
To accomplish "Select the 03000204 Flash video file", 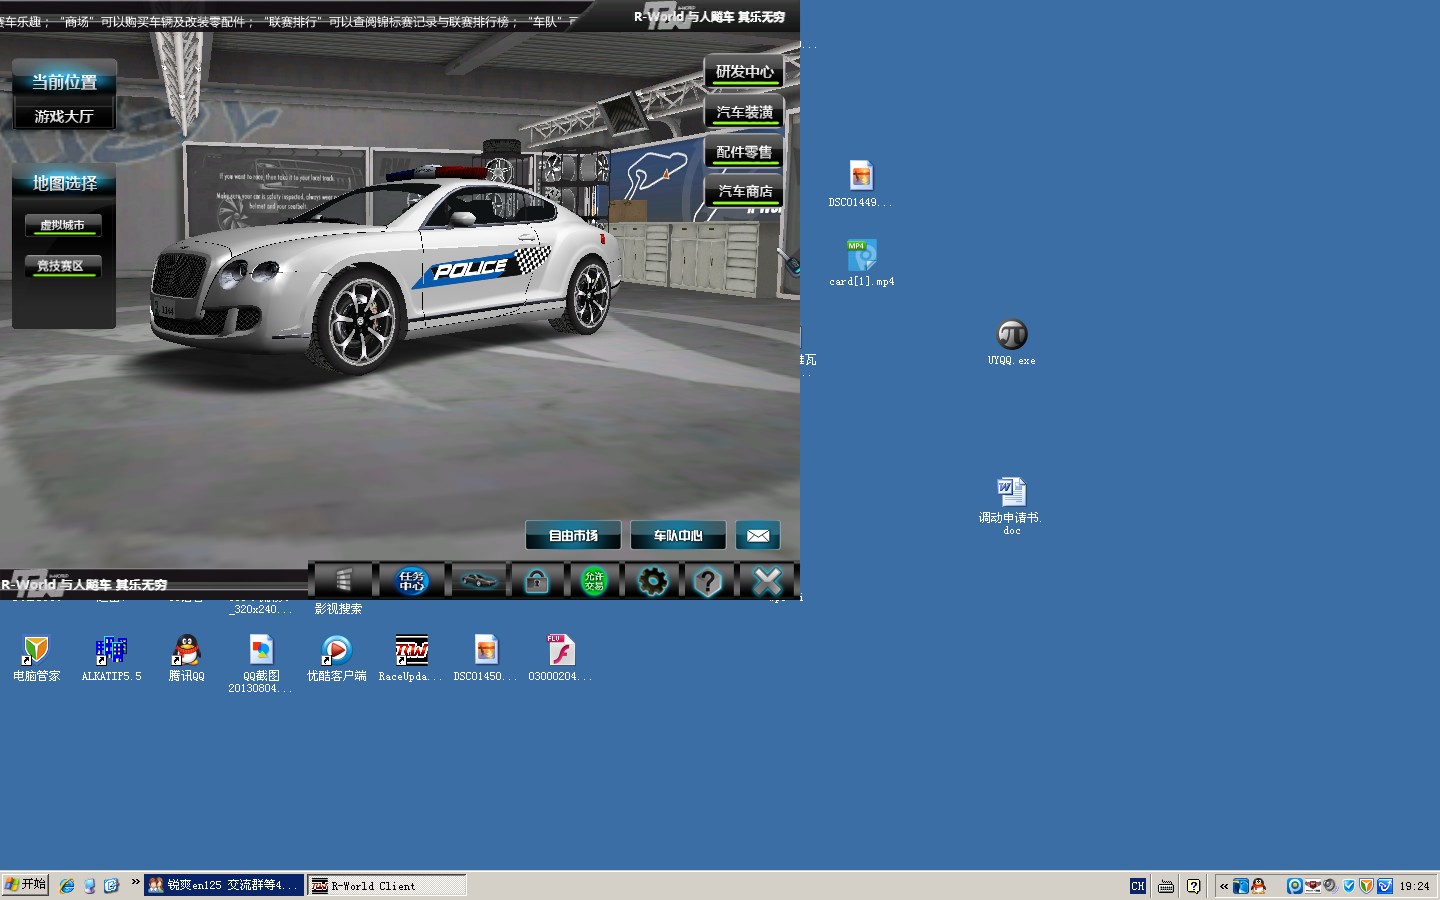I will click(561, 658).
